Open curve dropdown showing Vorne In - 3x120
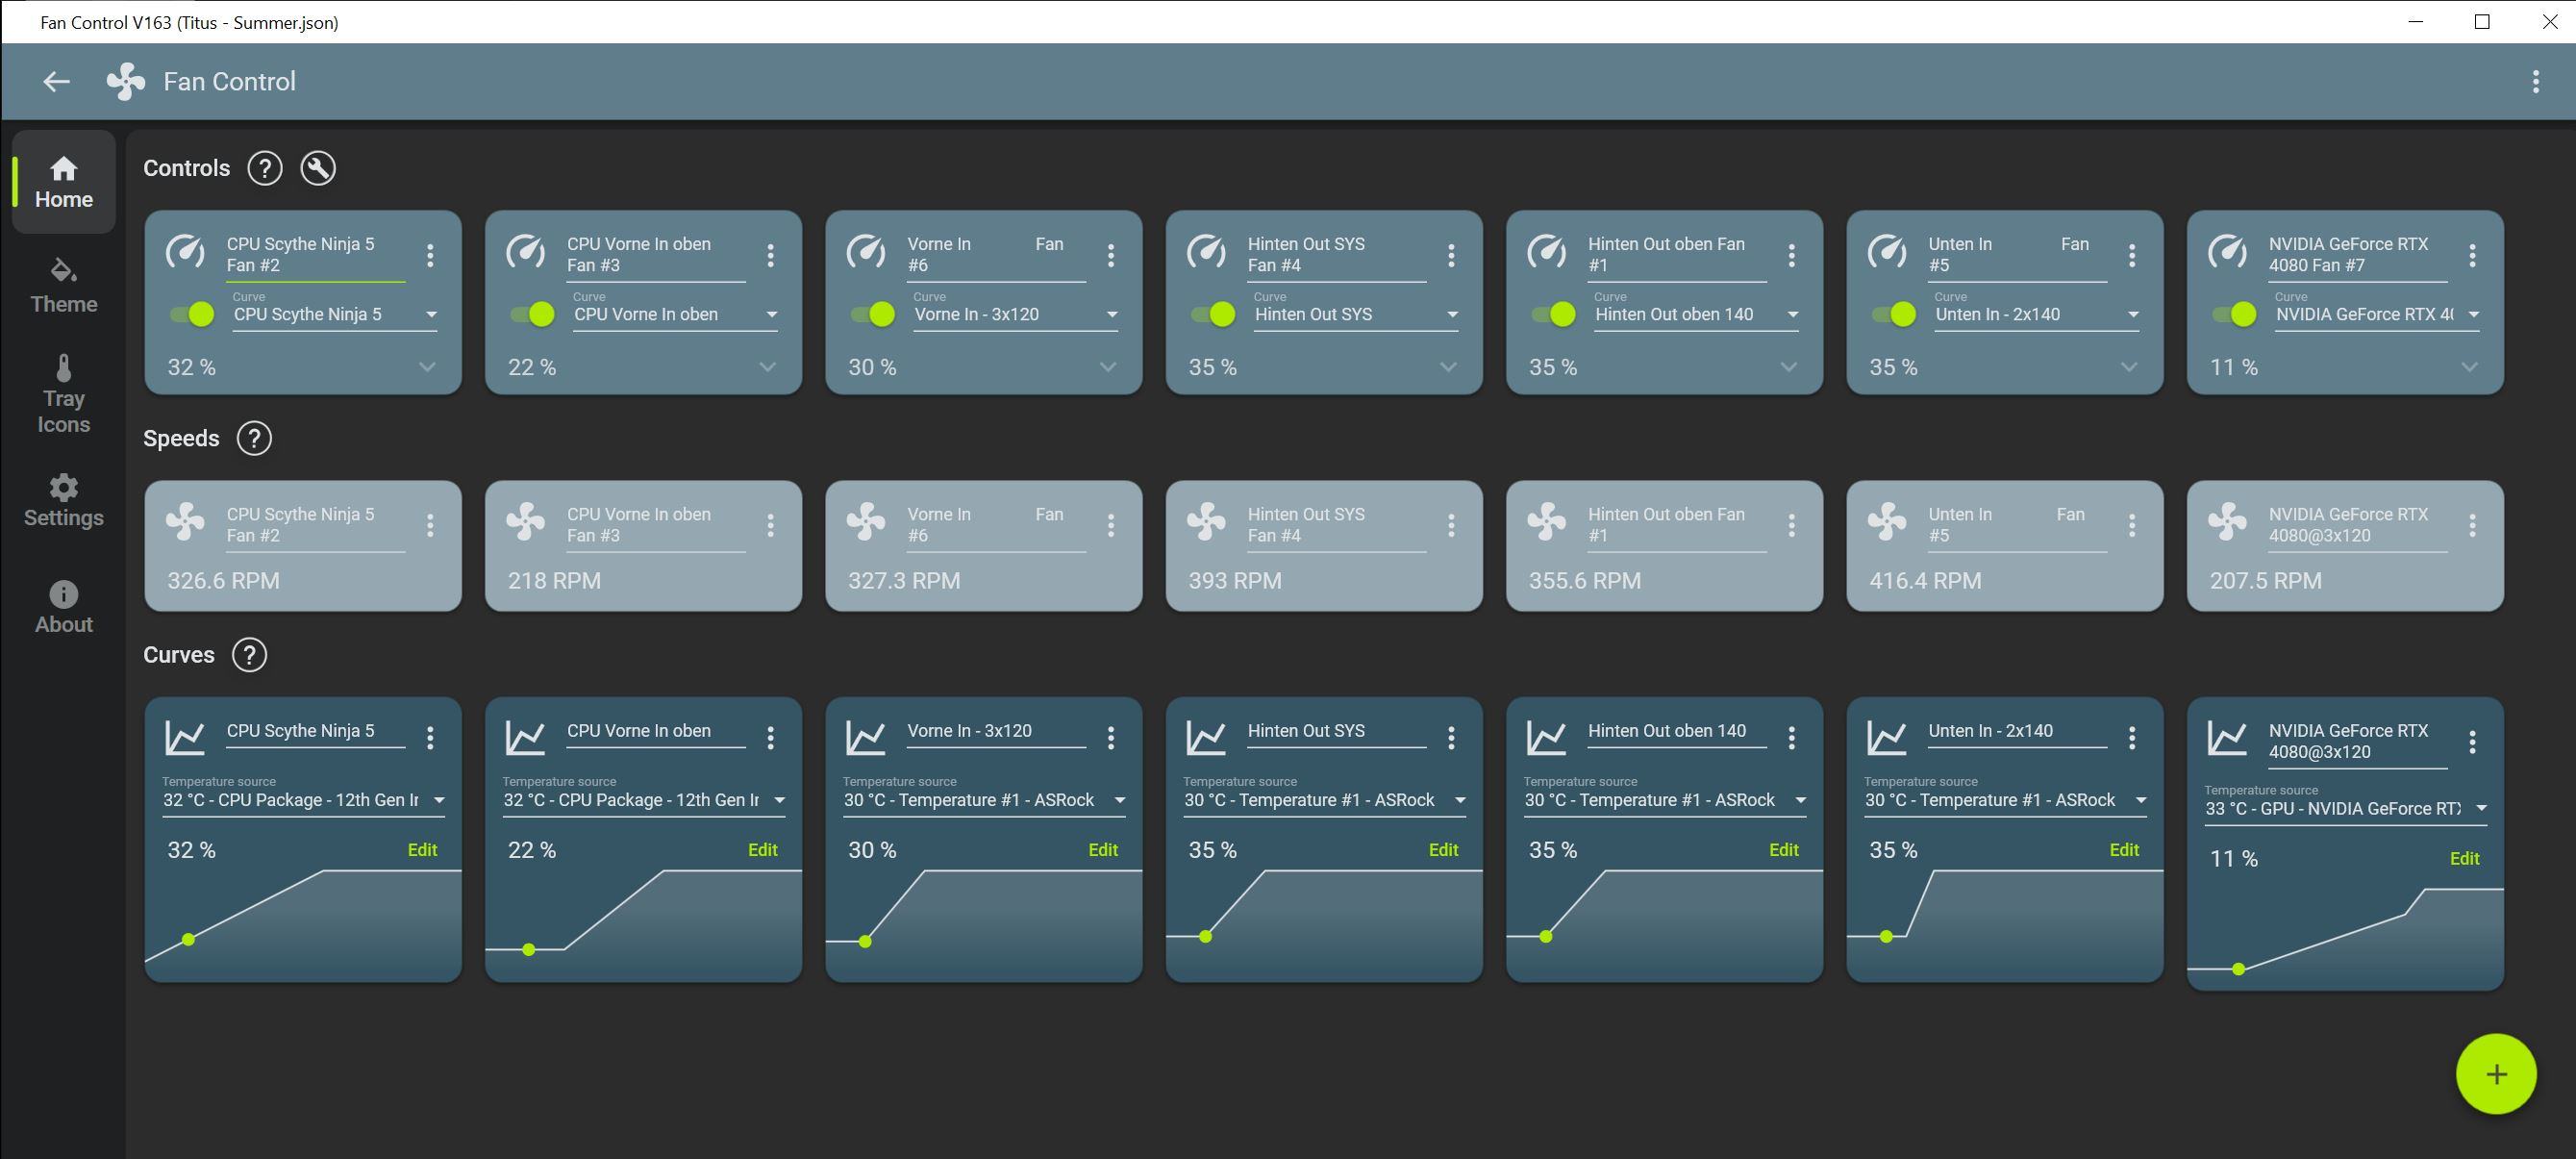The width and height of the screenshot is (2576, 1159). (x=1016, y=314)
